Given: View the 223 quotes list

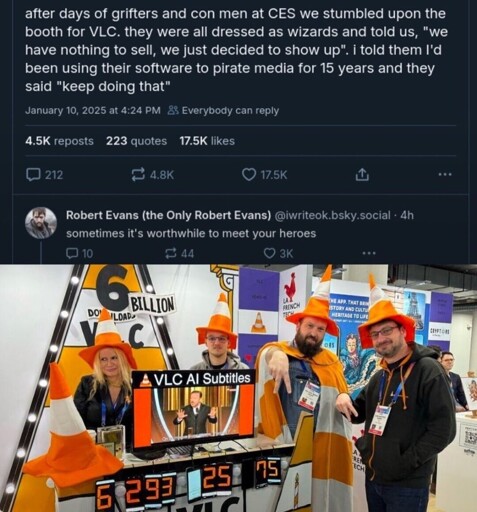Looking at the screenshot, I should (x=136, y=141).
